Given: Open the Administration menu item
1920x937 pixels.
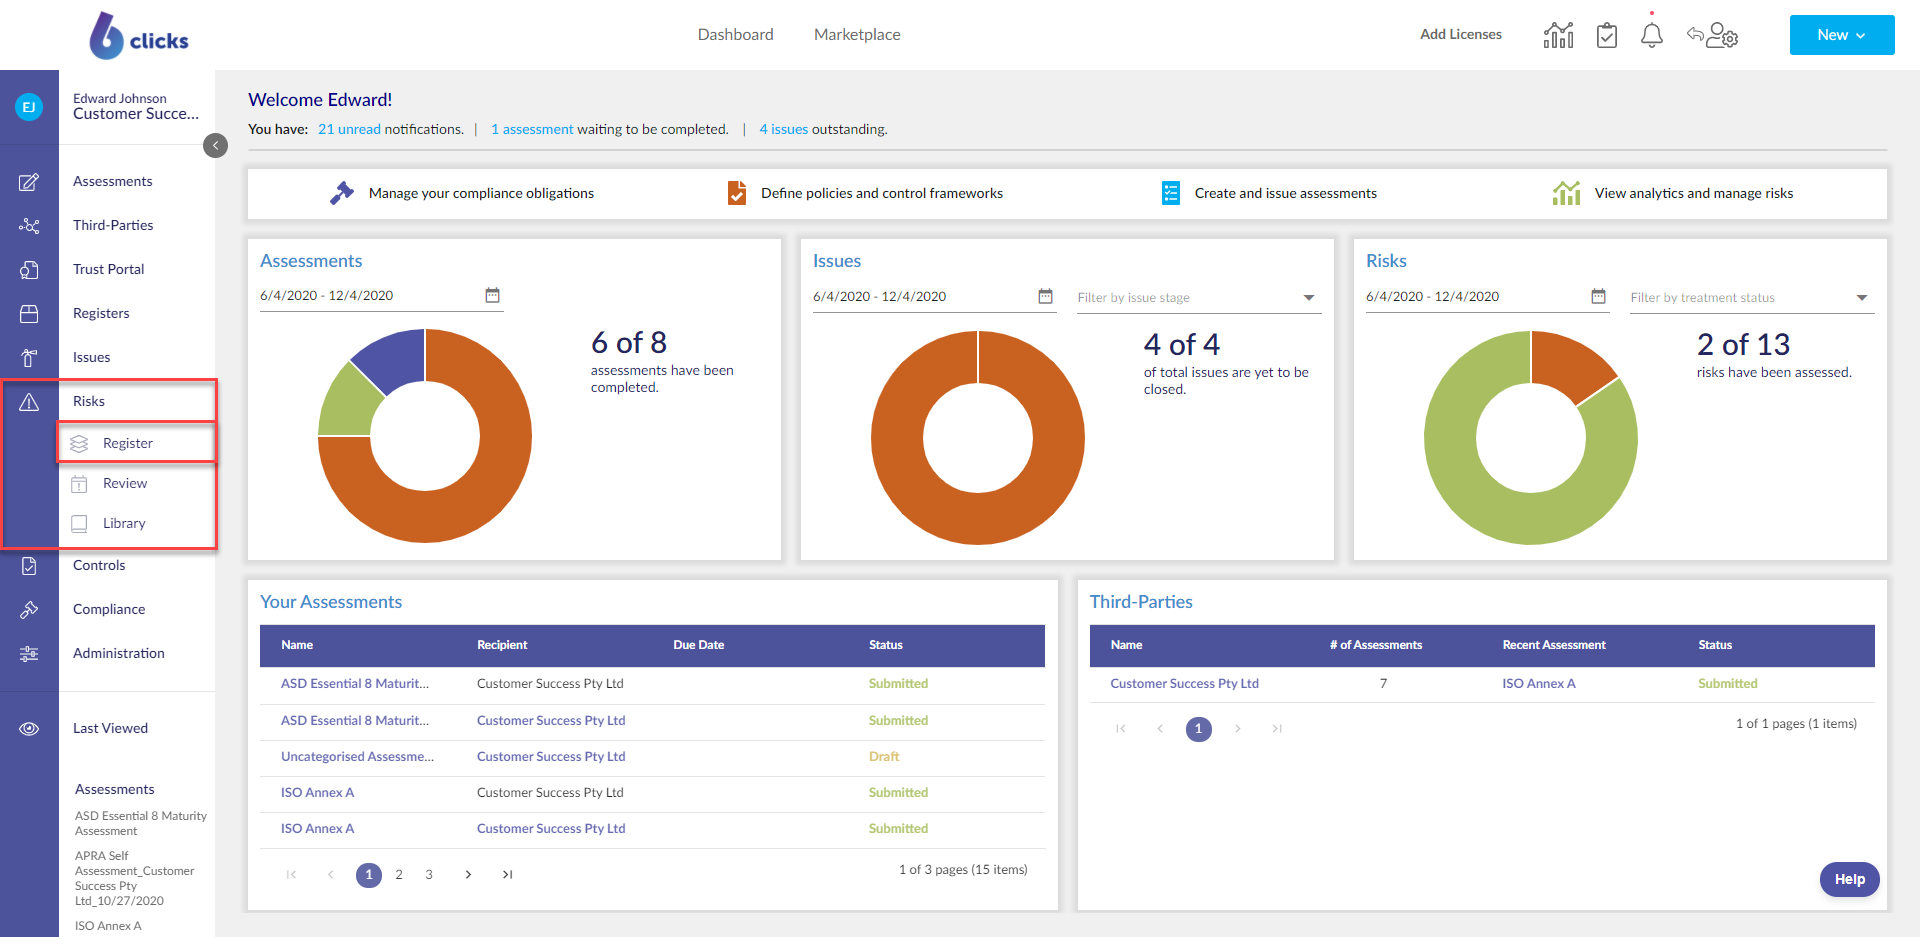Looking at the screenshot, I should (119, 654).
